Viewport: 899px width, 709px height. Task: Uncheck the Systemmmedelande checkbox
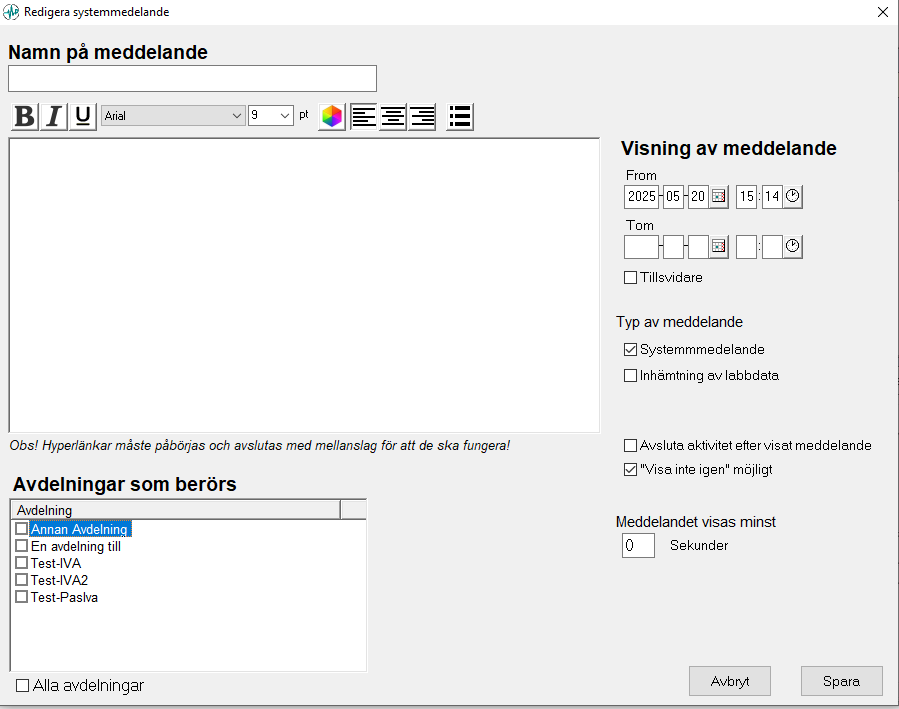[x=630, y=350]
